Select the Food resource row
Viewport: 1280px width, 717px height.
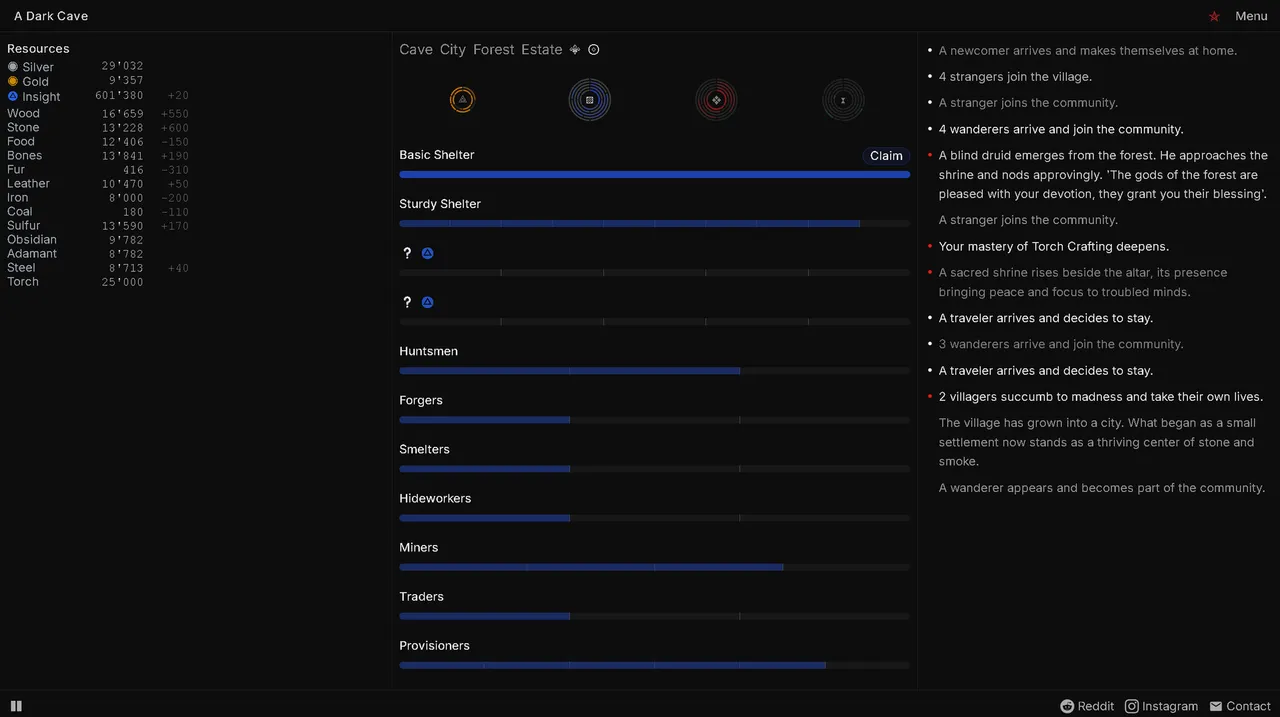[x=98, y=142]
